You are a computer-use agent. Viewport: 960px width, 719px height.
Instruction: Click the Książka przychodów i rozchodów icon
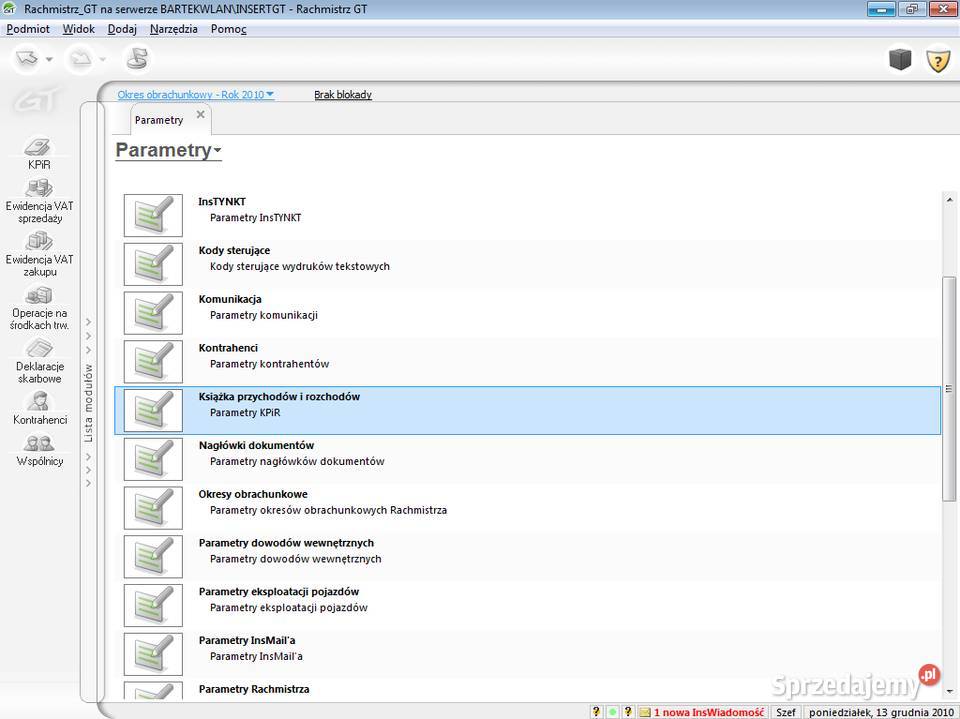tap(153, 410)
